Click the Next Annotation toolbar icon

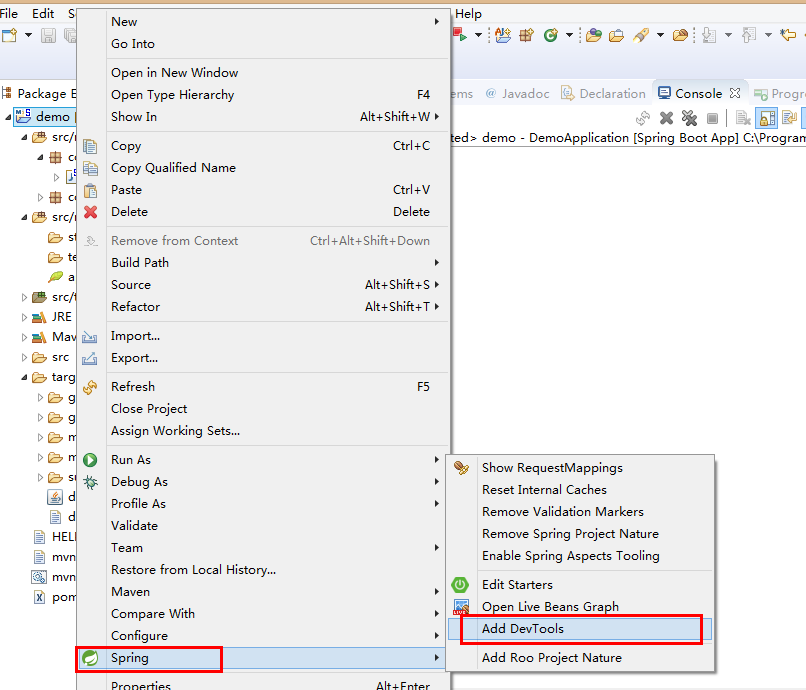(x=709, y=35)
